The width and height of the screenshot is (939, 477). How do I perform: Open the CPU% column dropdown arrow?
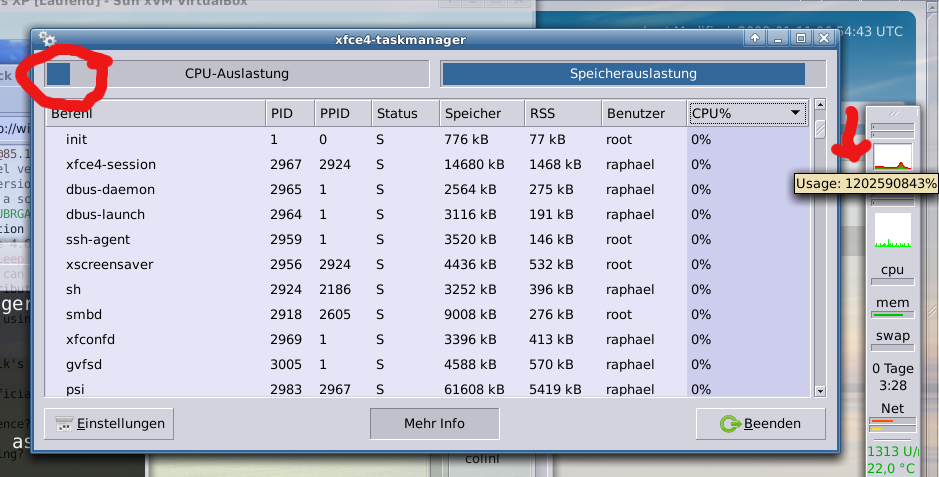coord(796,113)
